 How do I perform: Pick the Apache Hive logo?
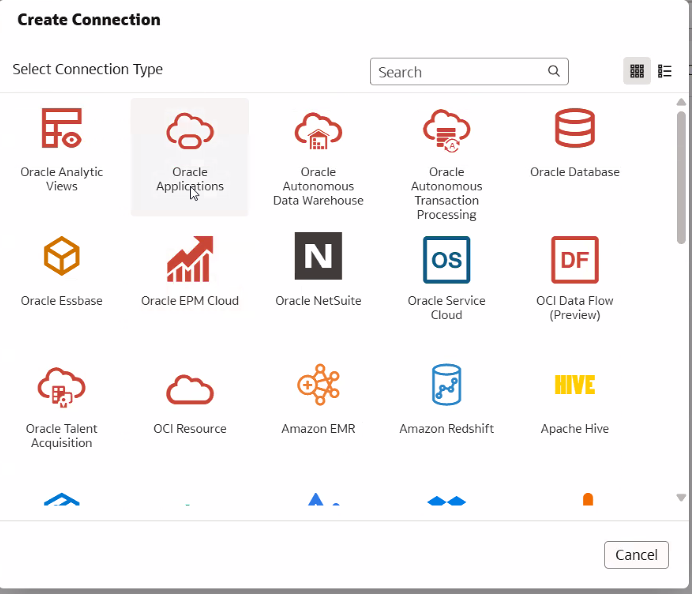click(575, 384)
